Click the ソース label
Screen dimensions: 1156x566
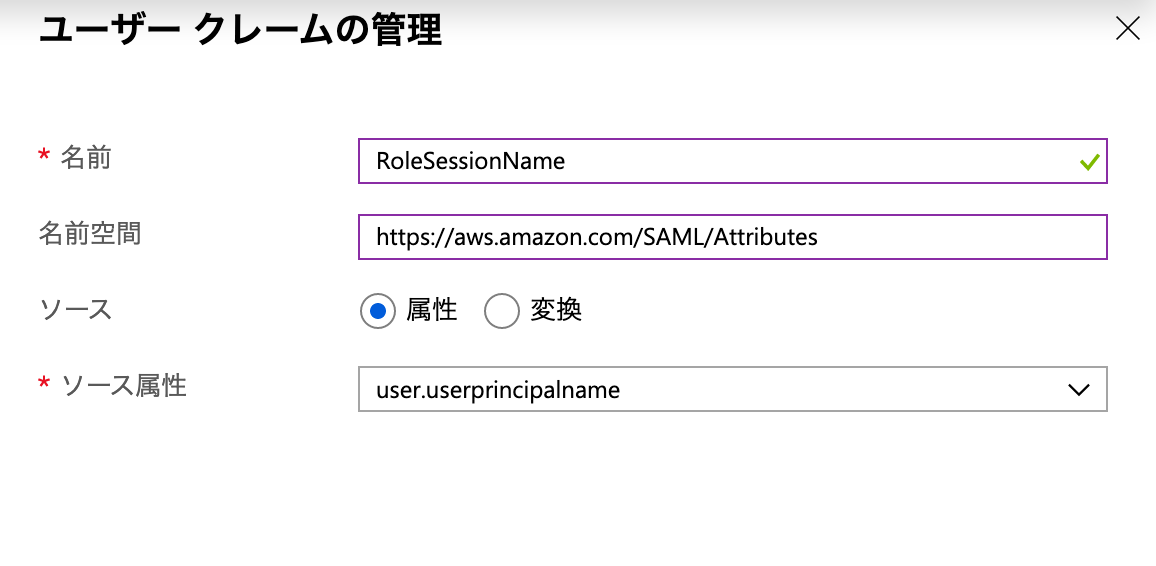tap(75, 310)
